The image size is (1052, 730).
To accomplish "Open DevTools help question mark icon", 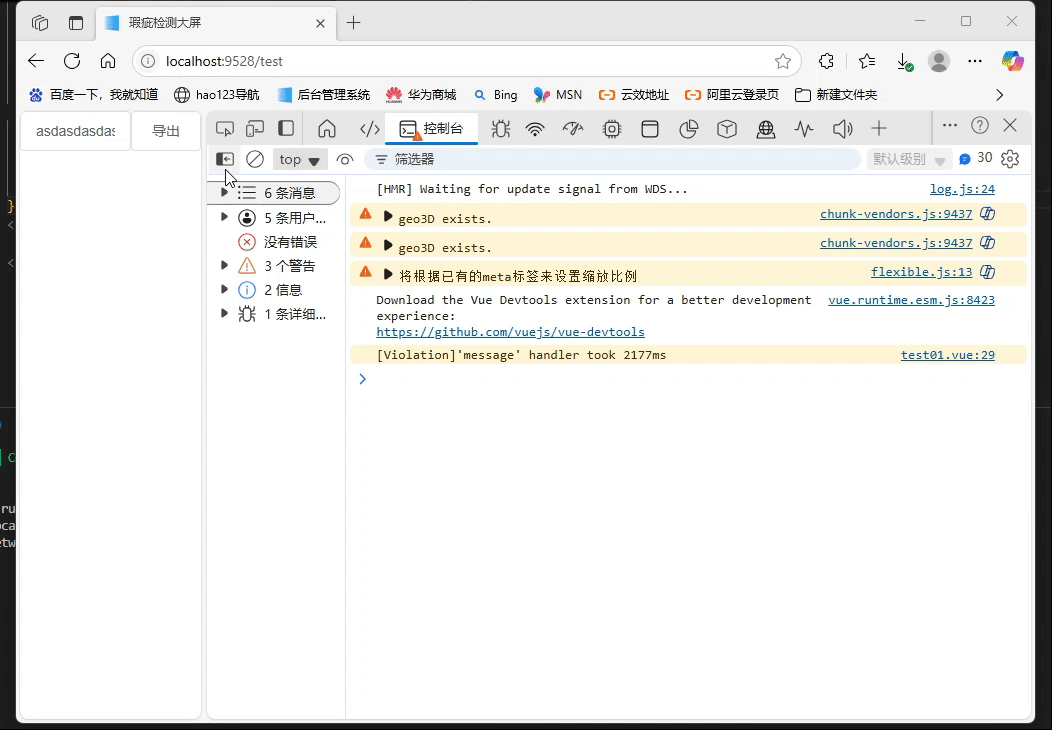I will click(x=980, y=125).
